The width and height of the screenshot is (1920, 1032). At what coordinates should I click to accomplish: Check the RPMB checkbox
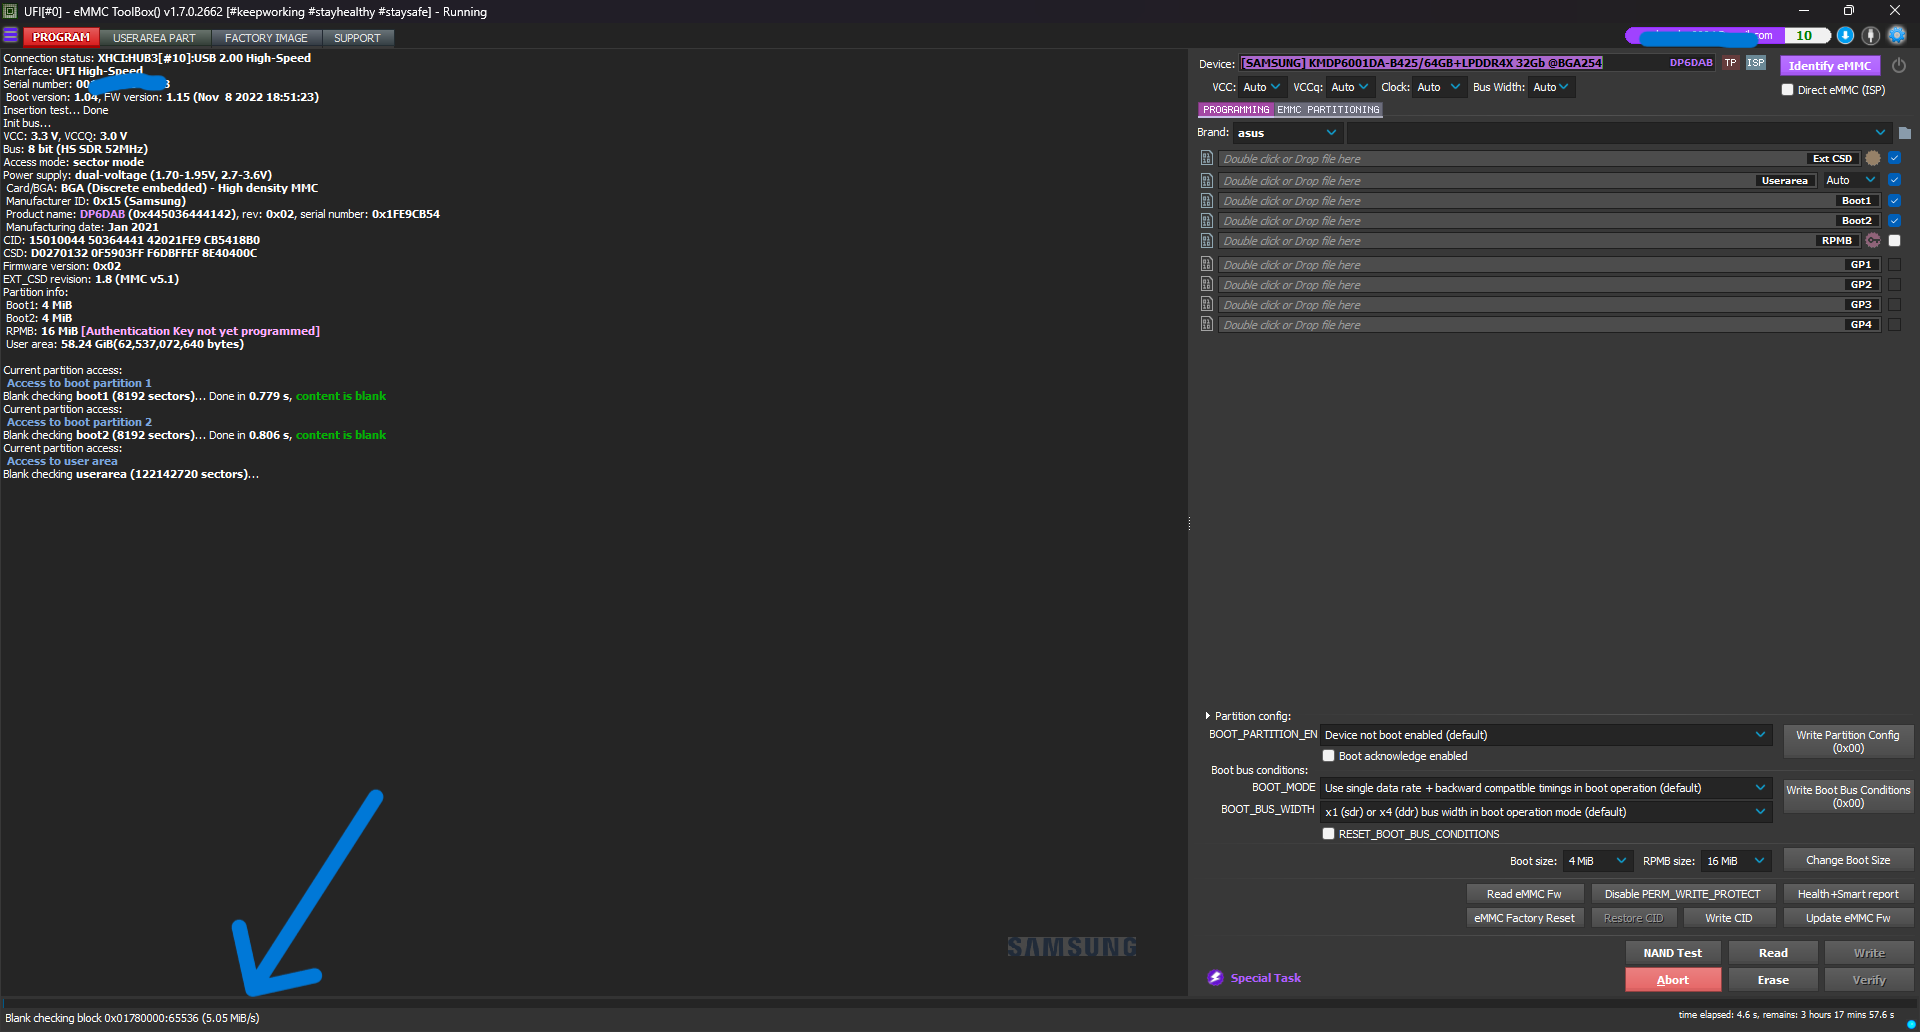(x=1894, y=241)
